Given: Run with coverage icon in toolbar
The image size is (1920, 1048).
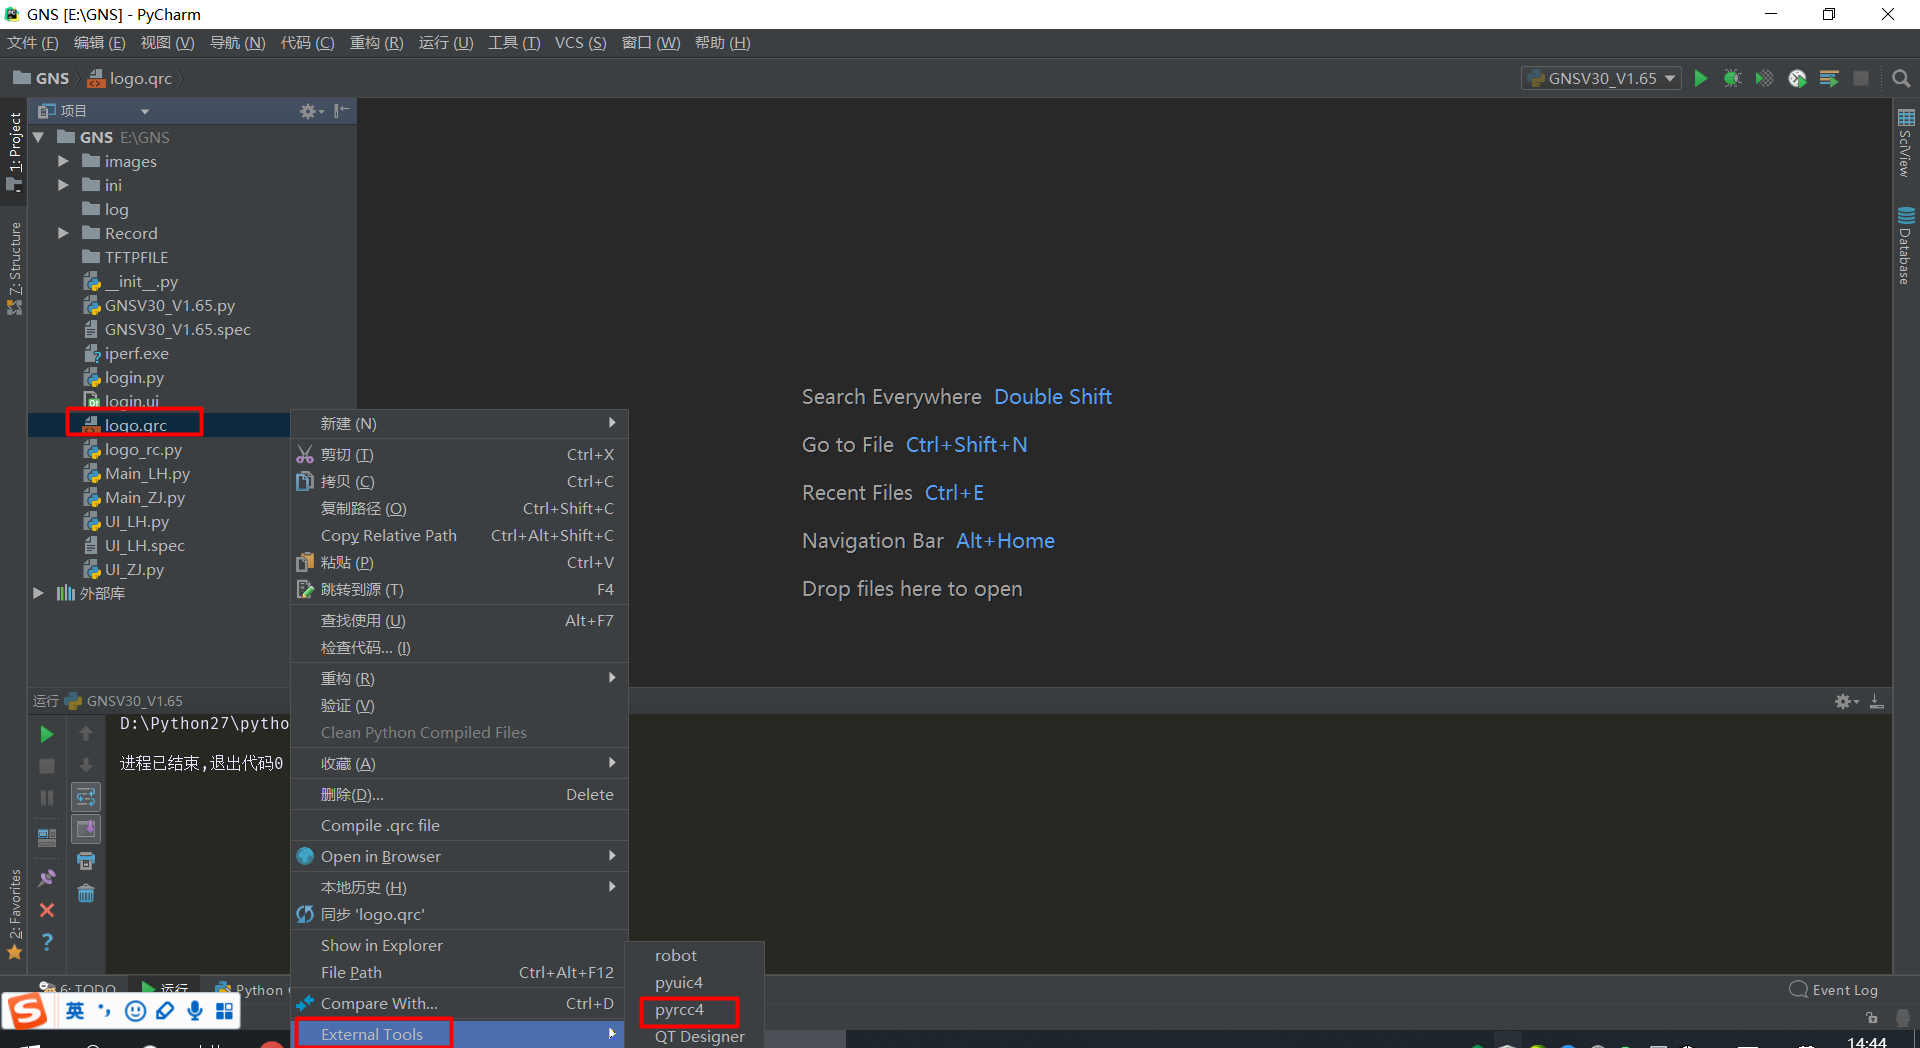Looking at the screenshot, I should pyautogui.click(x=1763, y=78).
